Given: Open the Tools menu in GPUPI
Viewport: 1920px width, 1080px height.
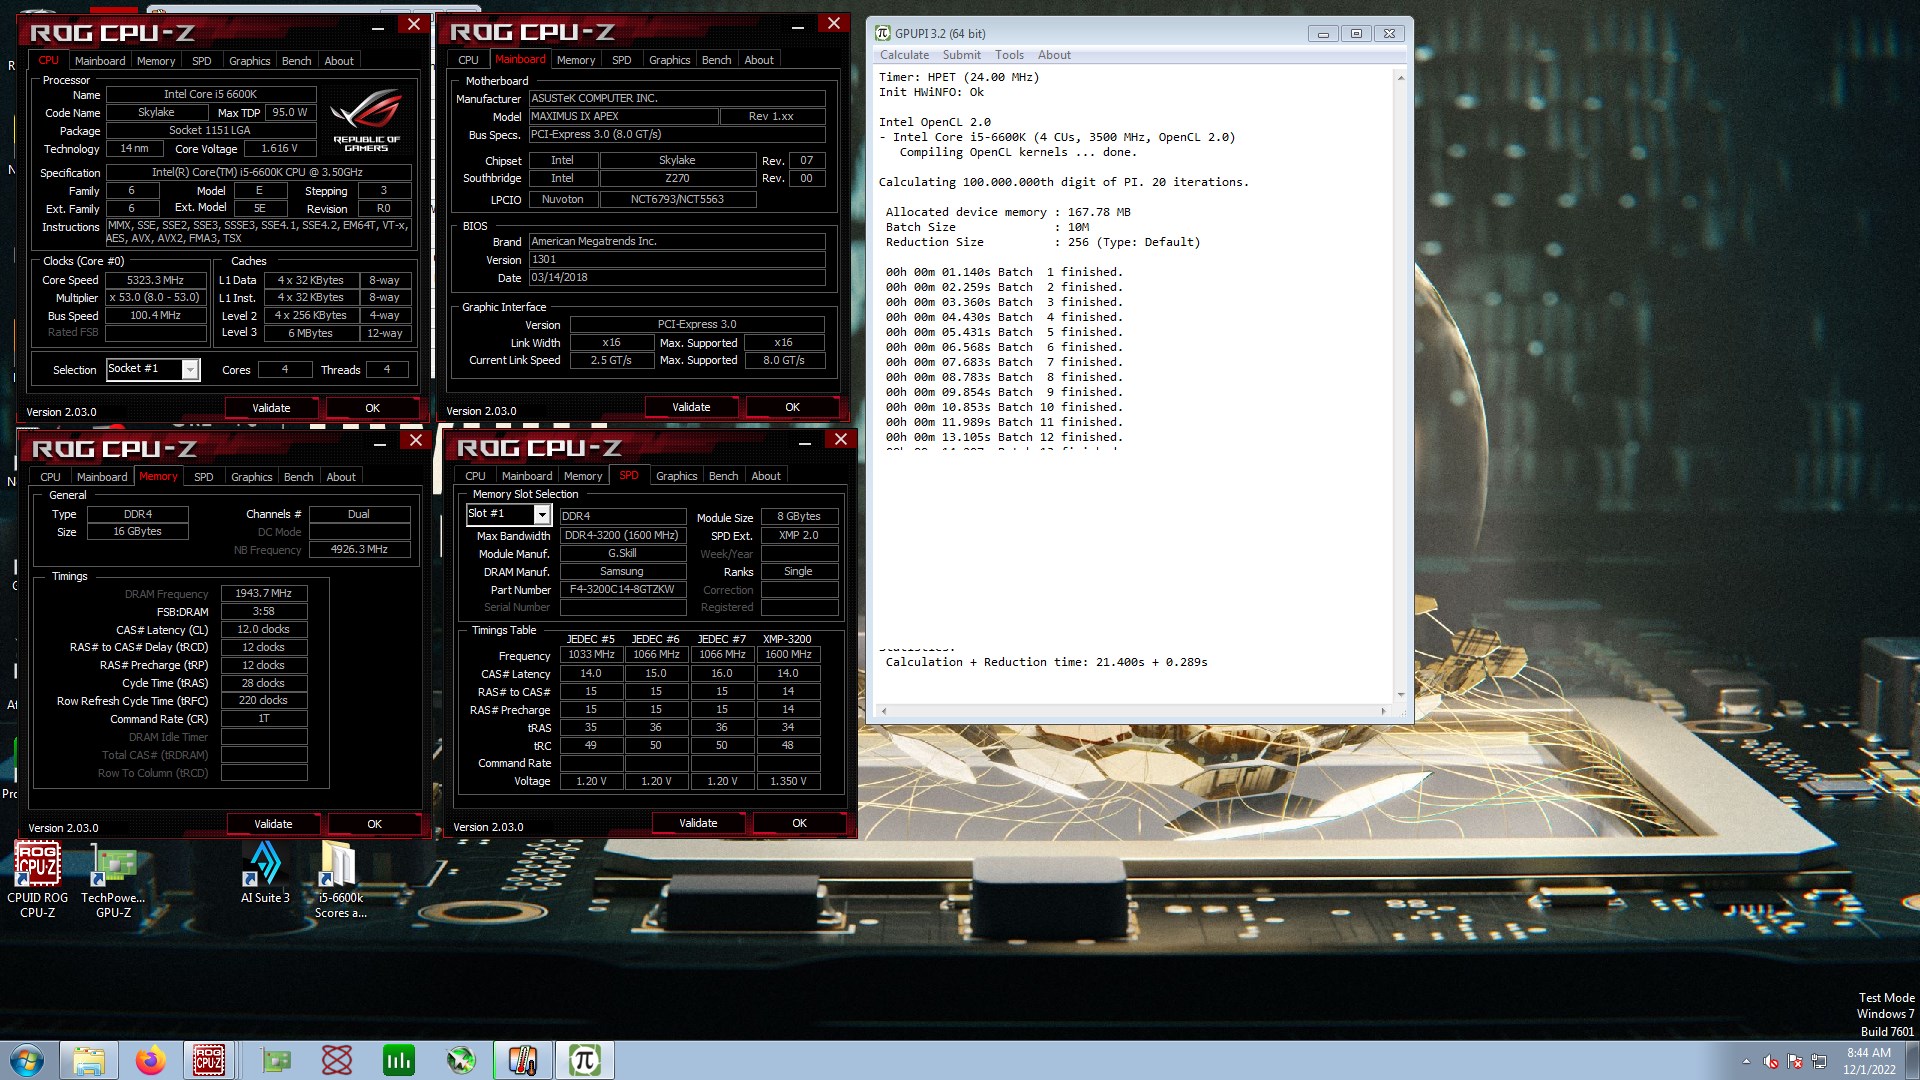Looking at the screenshot, I should tap(1009, 55).
